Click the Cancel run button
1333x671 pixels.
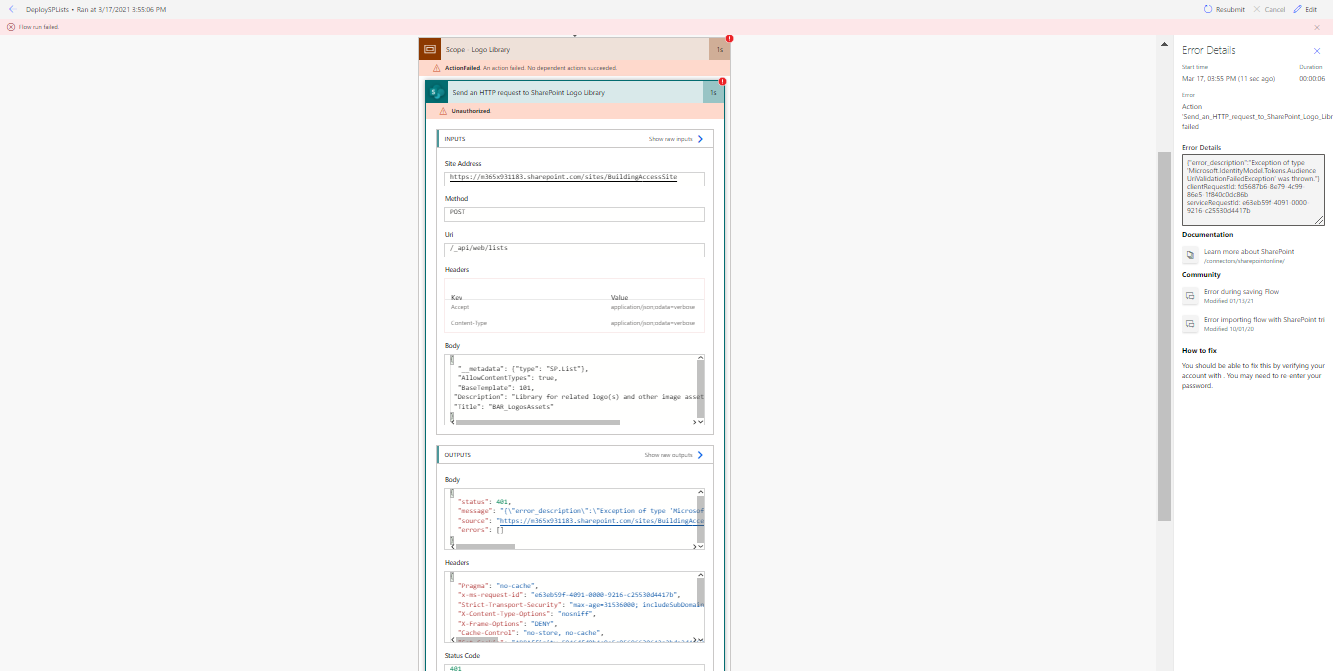pyautogui.click(x=1269, y=9)
